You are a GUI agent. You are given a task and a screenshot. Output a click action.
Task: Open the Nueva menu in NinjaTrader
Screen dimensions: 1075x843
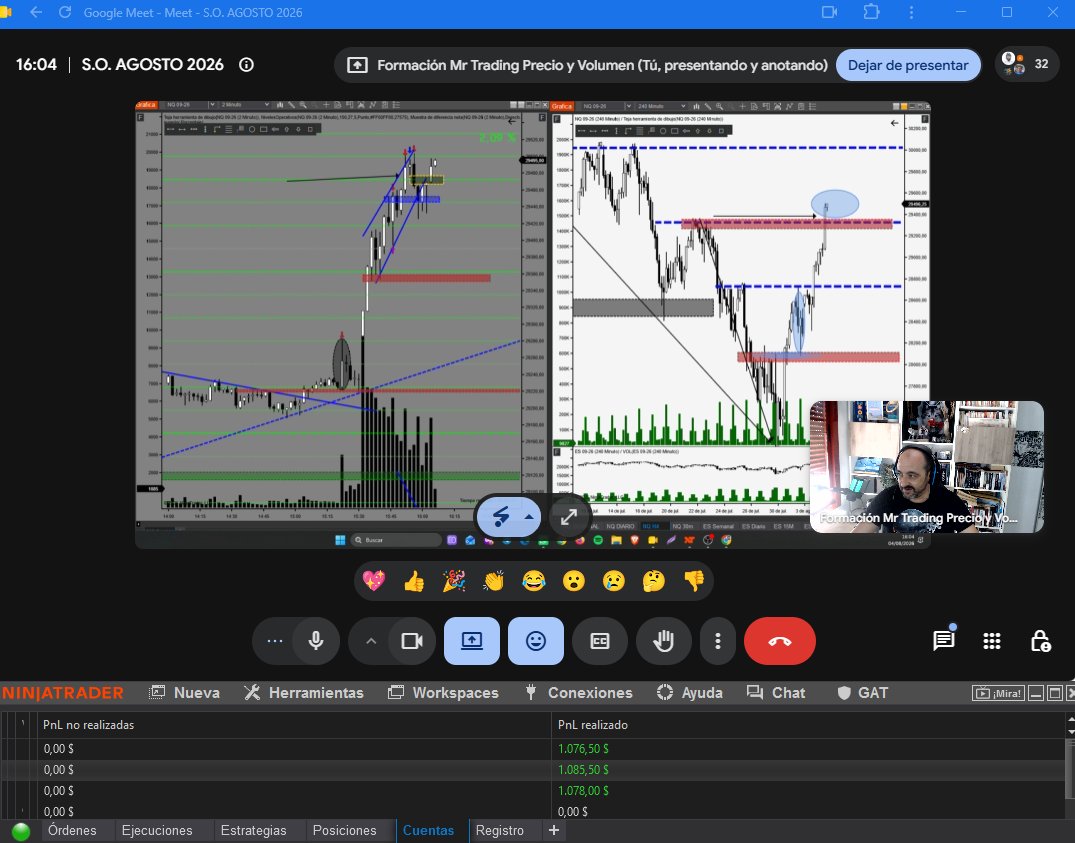[x=185, y=693]
